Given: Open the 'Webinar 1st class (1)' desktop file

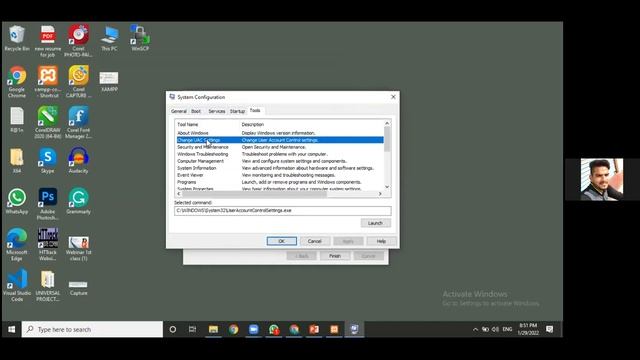Looking at the screenshot, I should [78, 248].
